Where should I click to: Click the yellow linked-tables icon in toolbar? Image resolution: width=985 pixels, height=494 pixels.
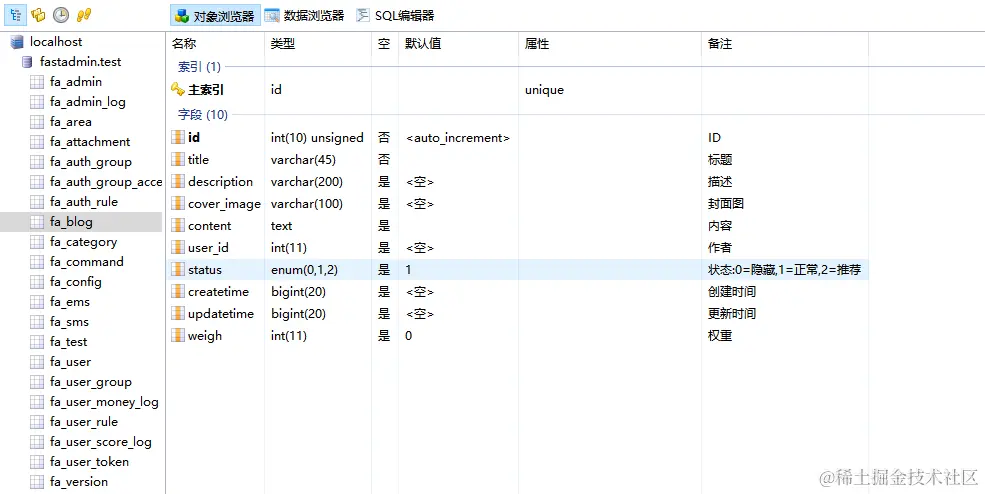point(38,14)
